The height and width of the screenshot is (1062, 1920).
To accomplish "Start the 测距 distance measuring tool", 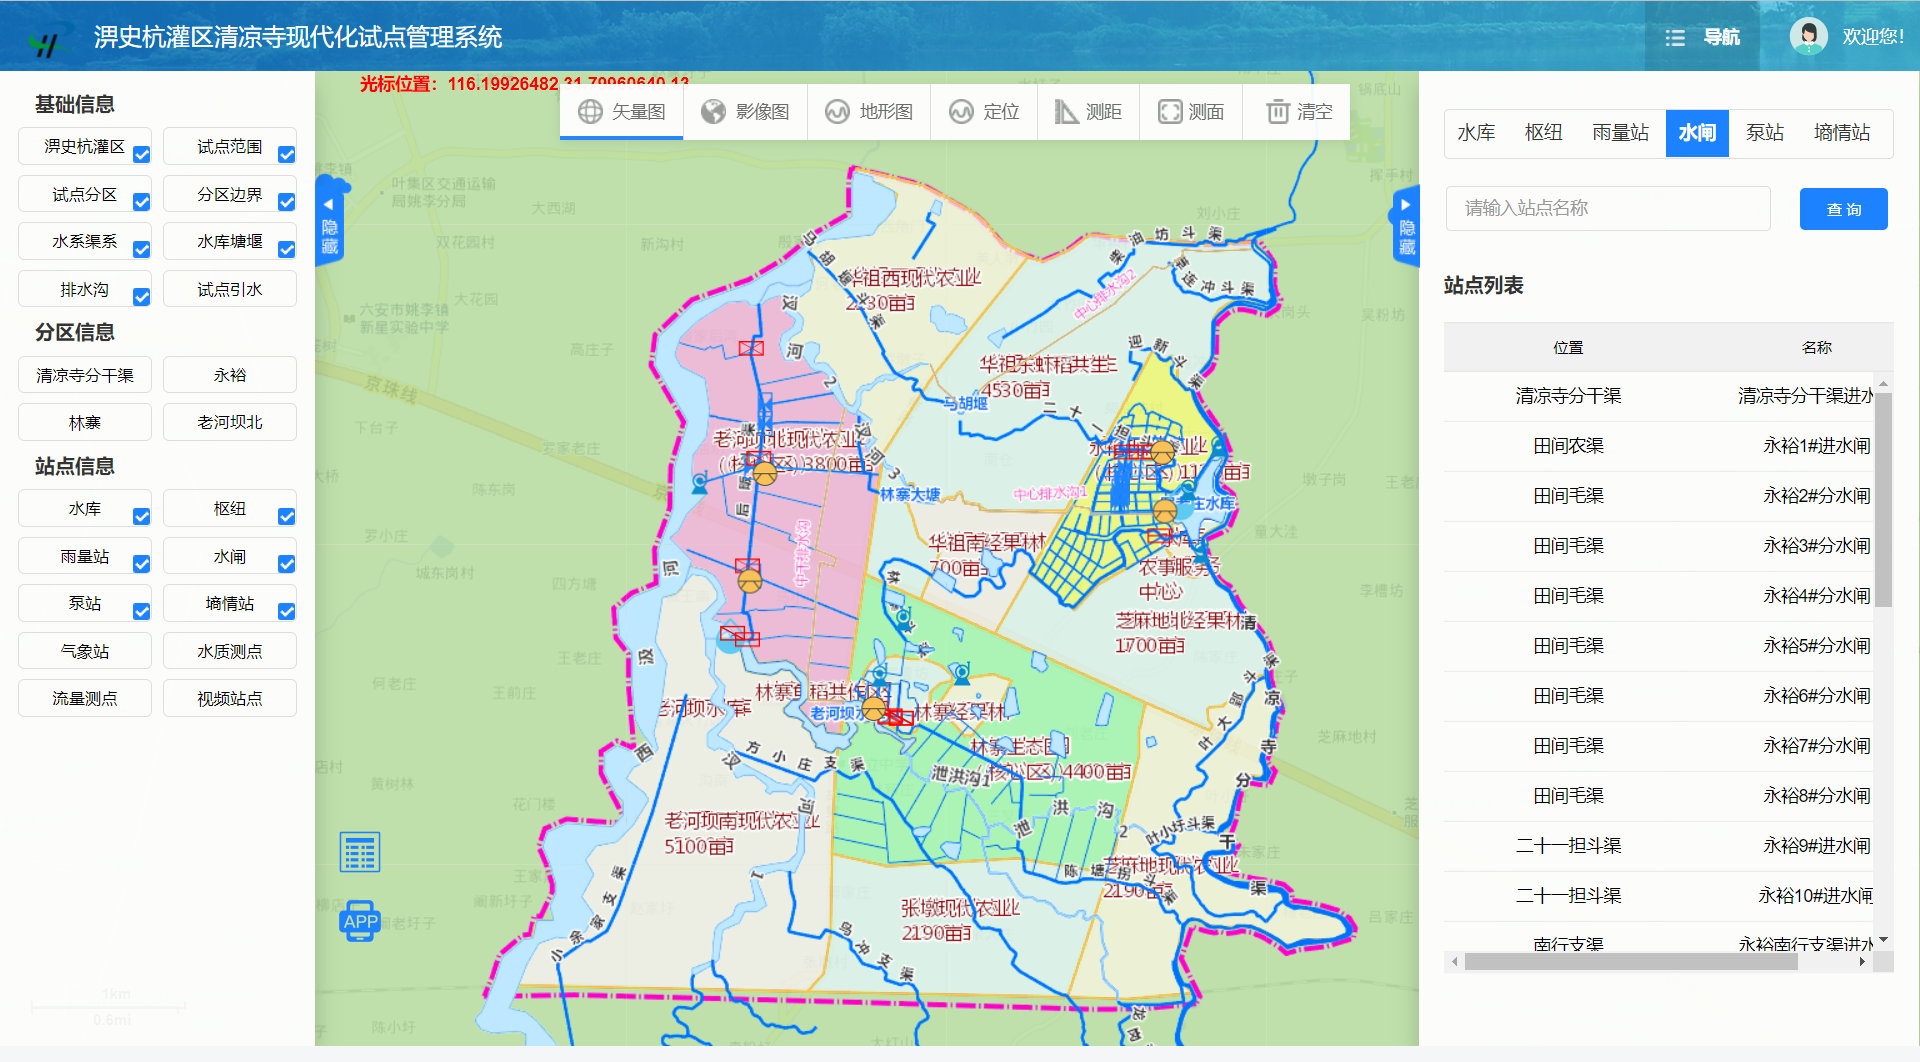I will coord(1089,112).
